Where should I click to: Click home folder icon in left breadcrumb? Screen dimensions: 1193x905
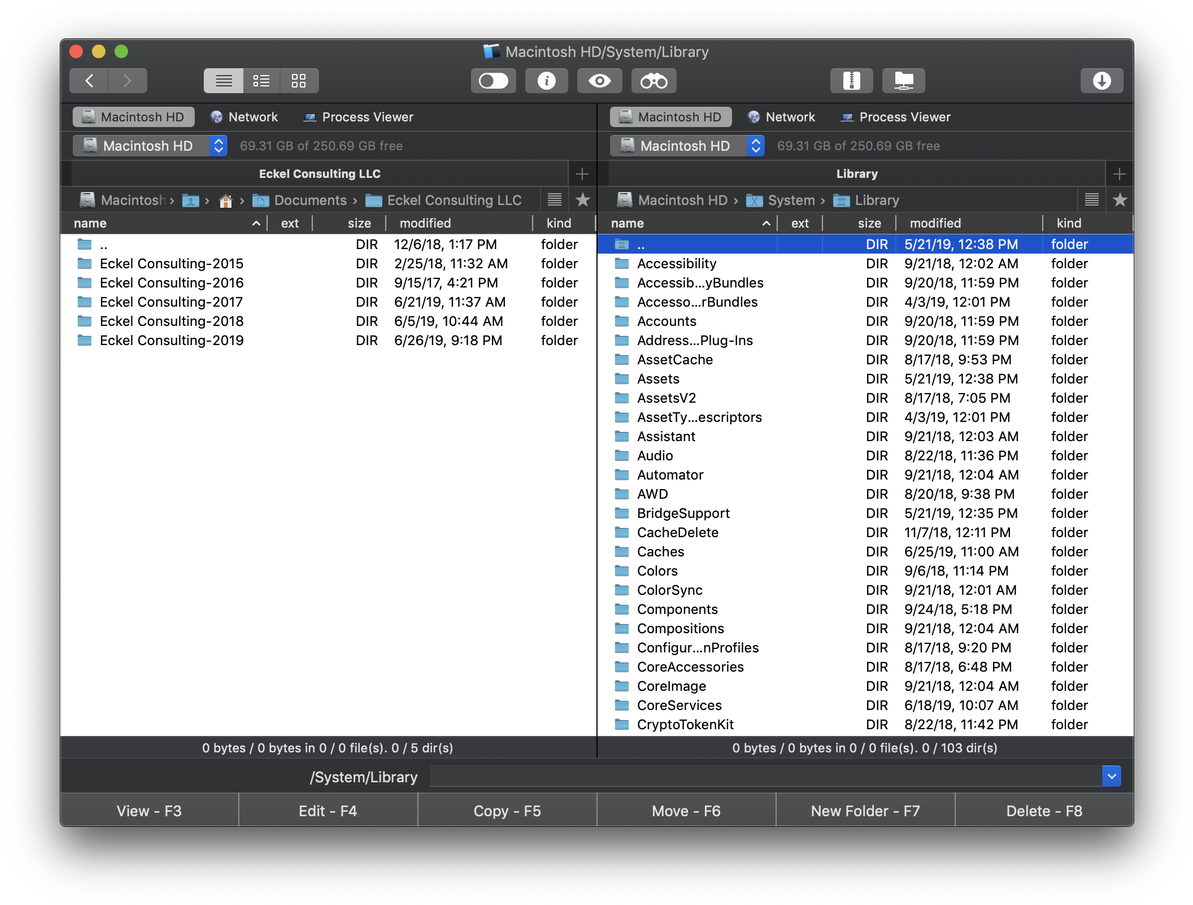pos(225,200)
